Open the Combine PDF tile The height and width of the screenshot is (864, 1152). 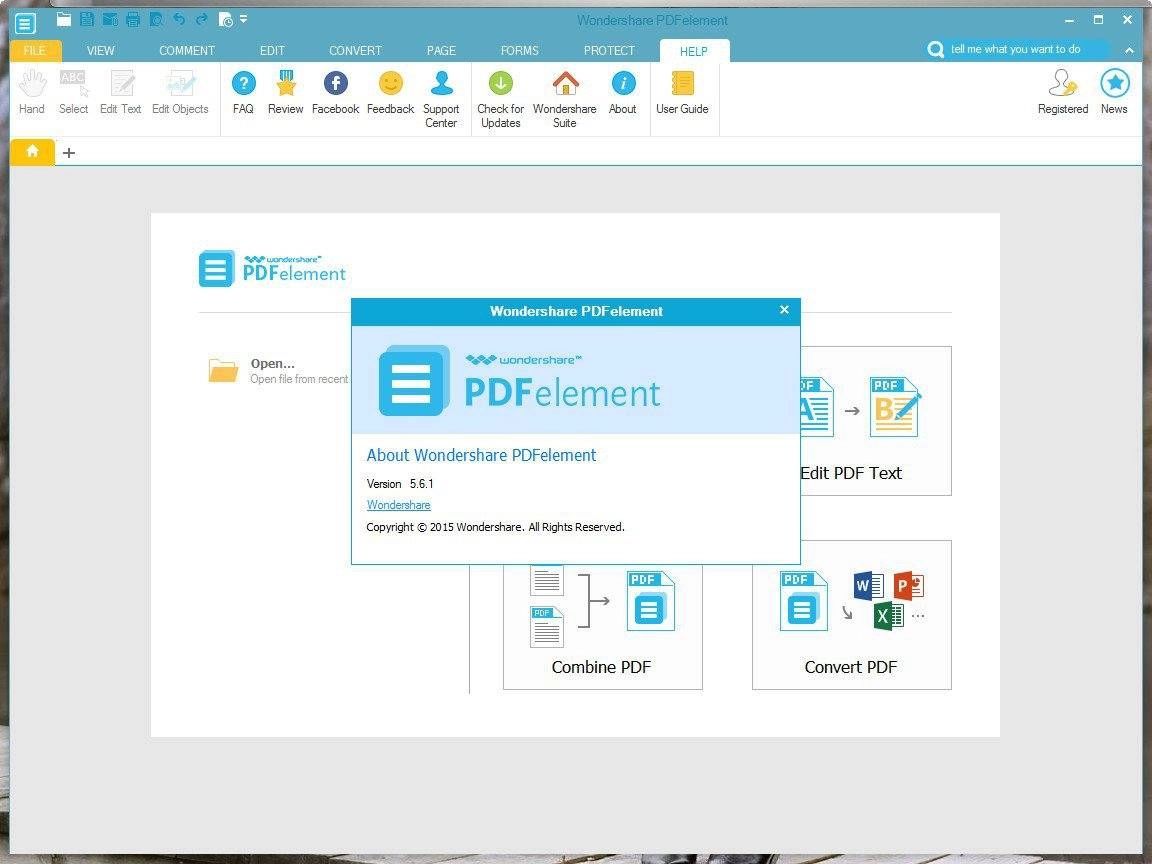602,627
